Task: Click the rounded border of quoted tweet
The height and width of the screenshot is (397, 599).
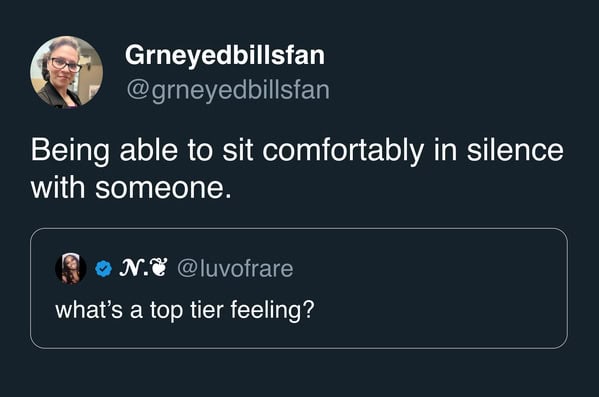Action: [299, 228]
